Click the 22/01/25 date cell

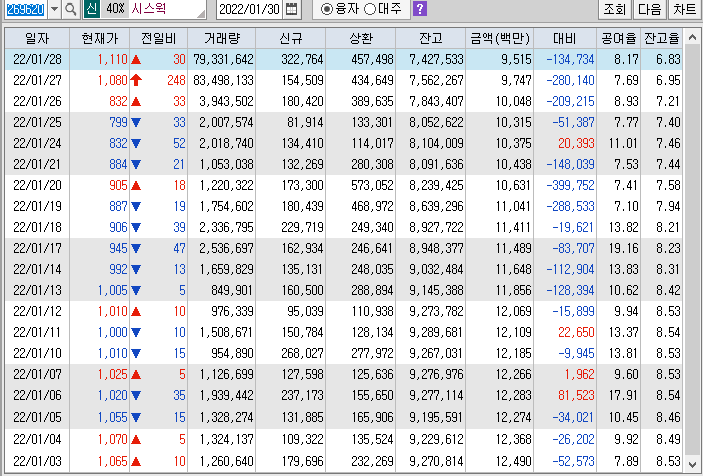click(x=37, y=122)
